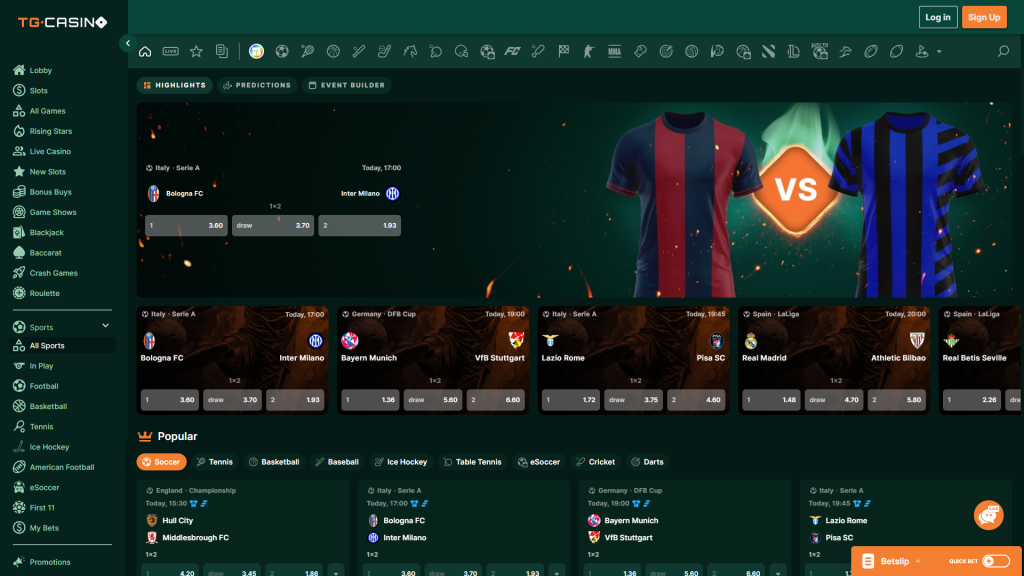Screen dimensions: 1024x576
Task: Open the live chat support bubble
Action: point(989,515)
